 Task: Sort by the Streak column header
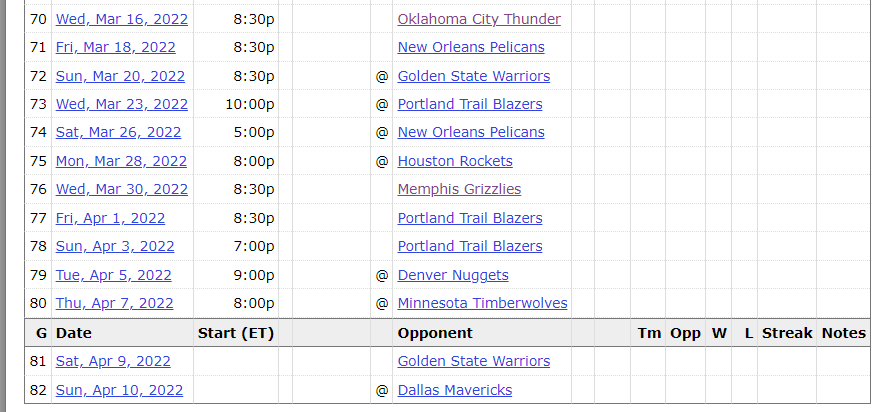coord(787,333)
